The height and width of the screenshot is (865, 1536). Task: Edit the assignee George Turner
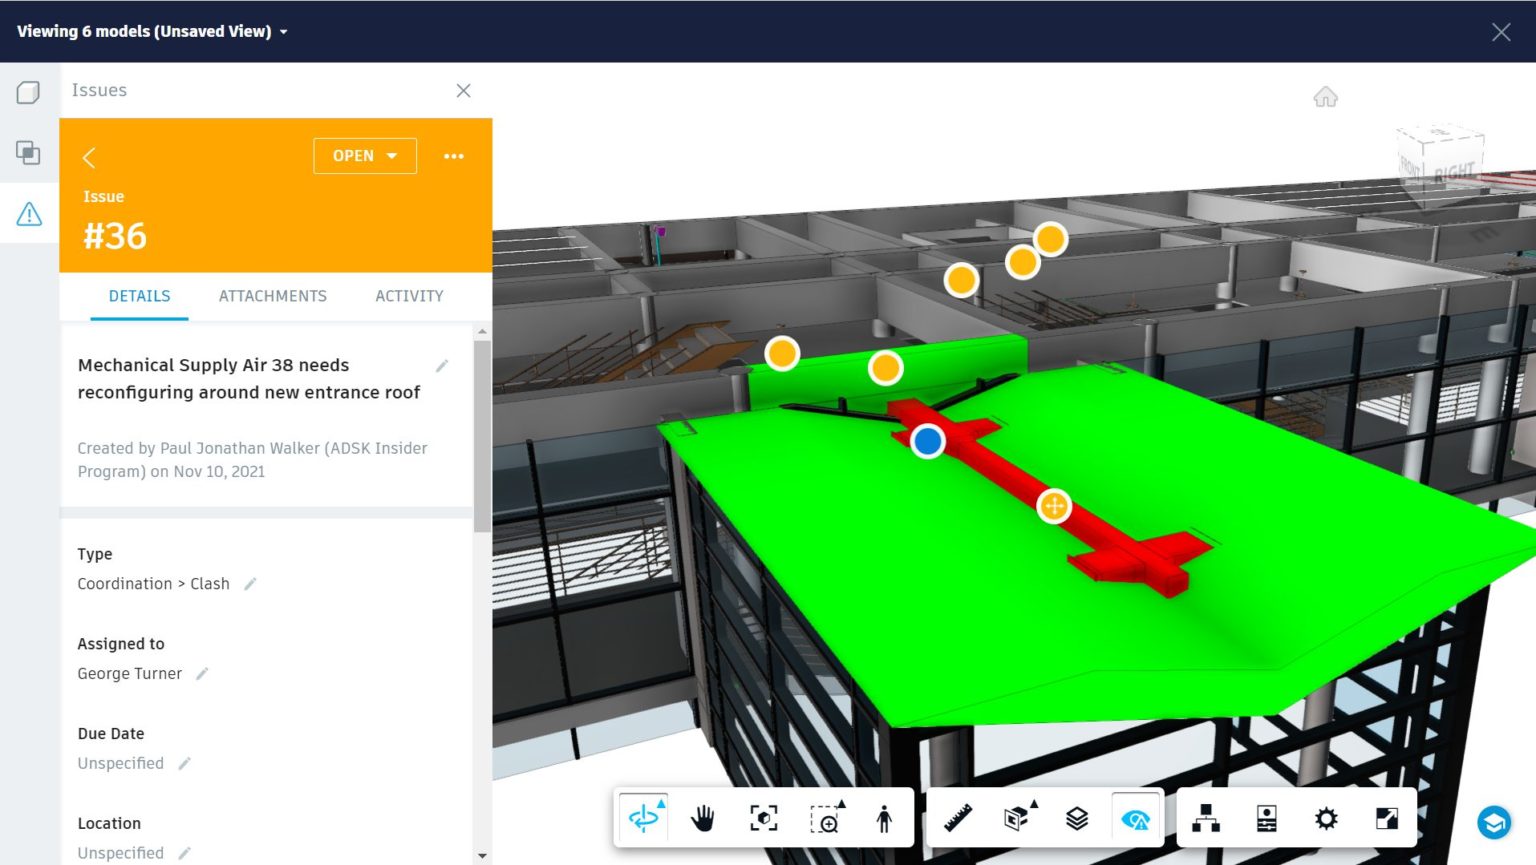201,673
